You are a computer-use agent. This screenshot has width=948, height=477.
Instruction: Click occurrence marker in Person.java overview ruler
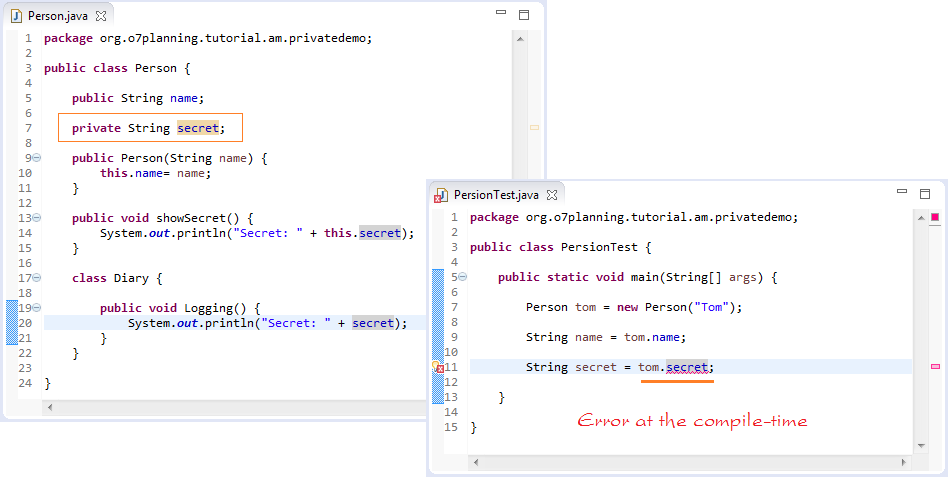coord(534,128)
